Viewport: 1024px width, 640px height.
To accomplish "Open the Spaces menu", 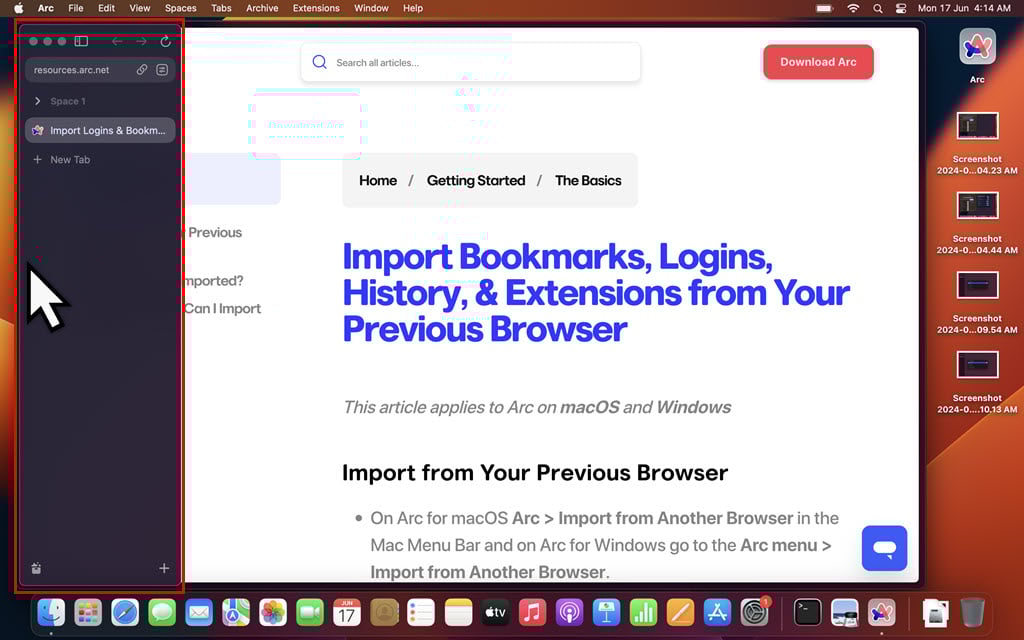I will [x=180, y=8].
